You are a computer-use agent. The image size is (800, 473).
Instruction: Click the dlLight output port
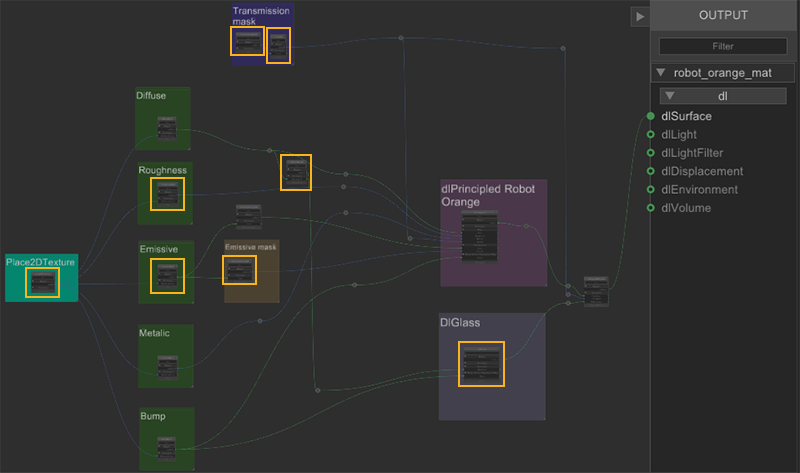(650, 135)
